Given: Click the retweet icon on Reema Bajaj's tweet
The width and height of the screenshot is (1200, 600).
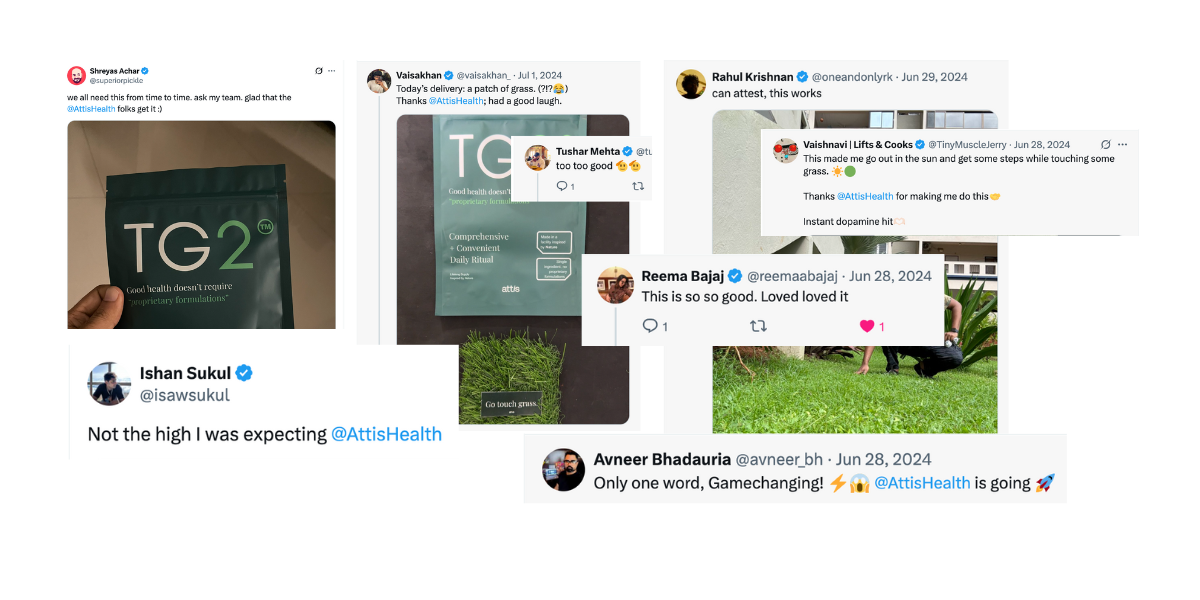Looking at the screenshot, I should coord(758,326).
